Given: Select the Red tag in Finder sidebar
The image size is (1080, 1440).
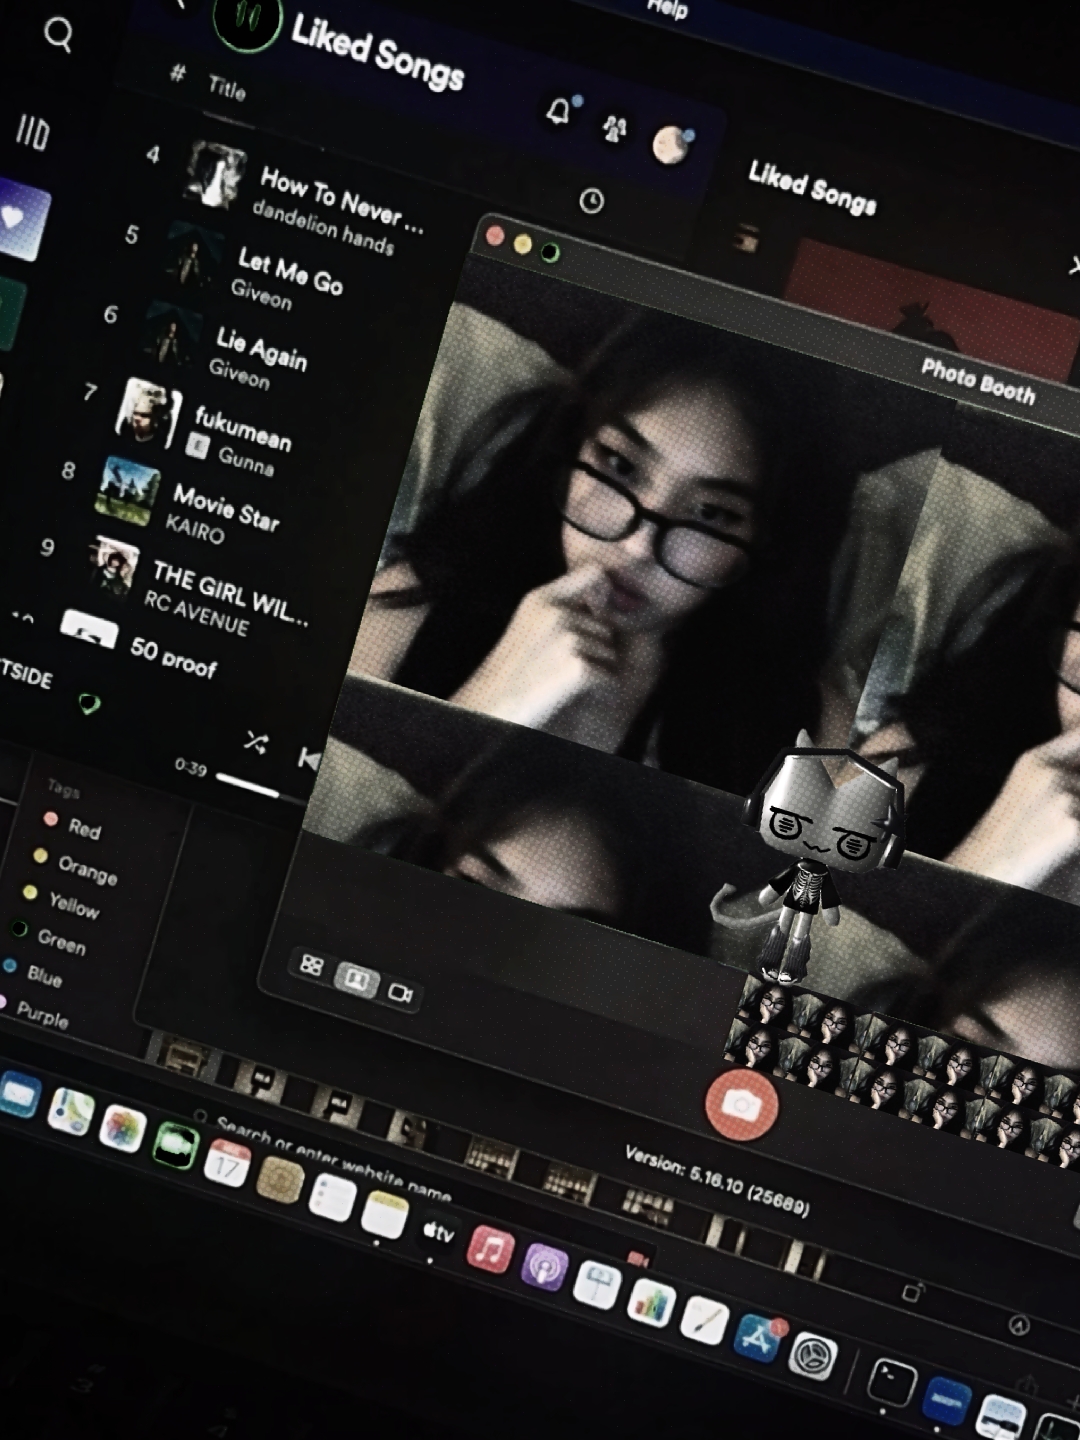Looking at the screenshot, I should [x=84, y=828].
